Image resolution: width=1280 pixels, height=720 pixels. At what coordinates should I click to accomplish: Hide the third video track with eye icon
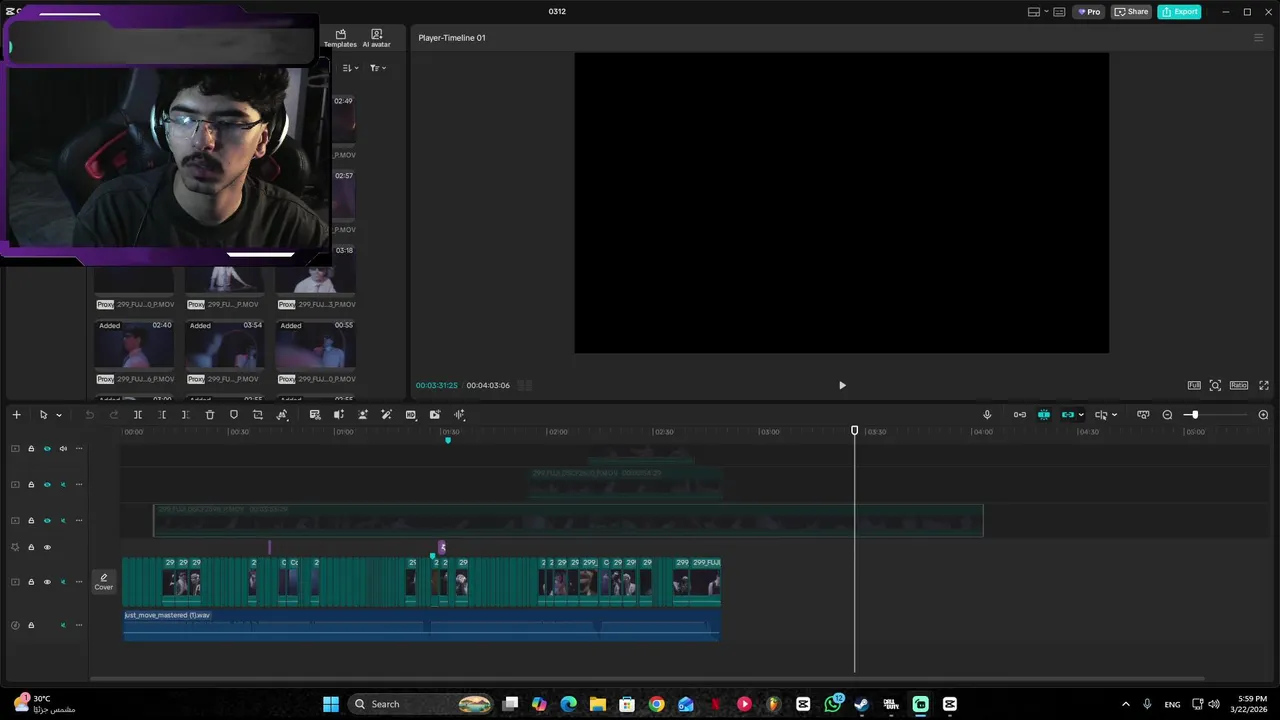47,521
